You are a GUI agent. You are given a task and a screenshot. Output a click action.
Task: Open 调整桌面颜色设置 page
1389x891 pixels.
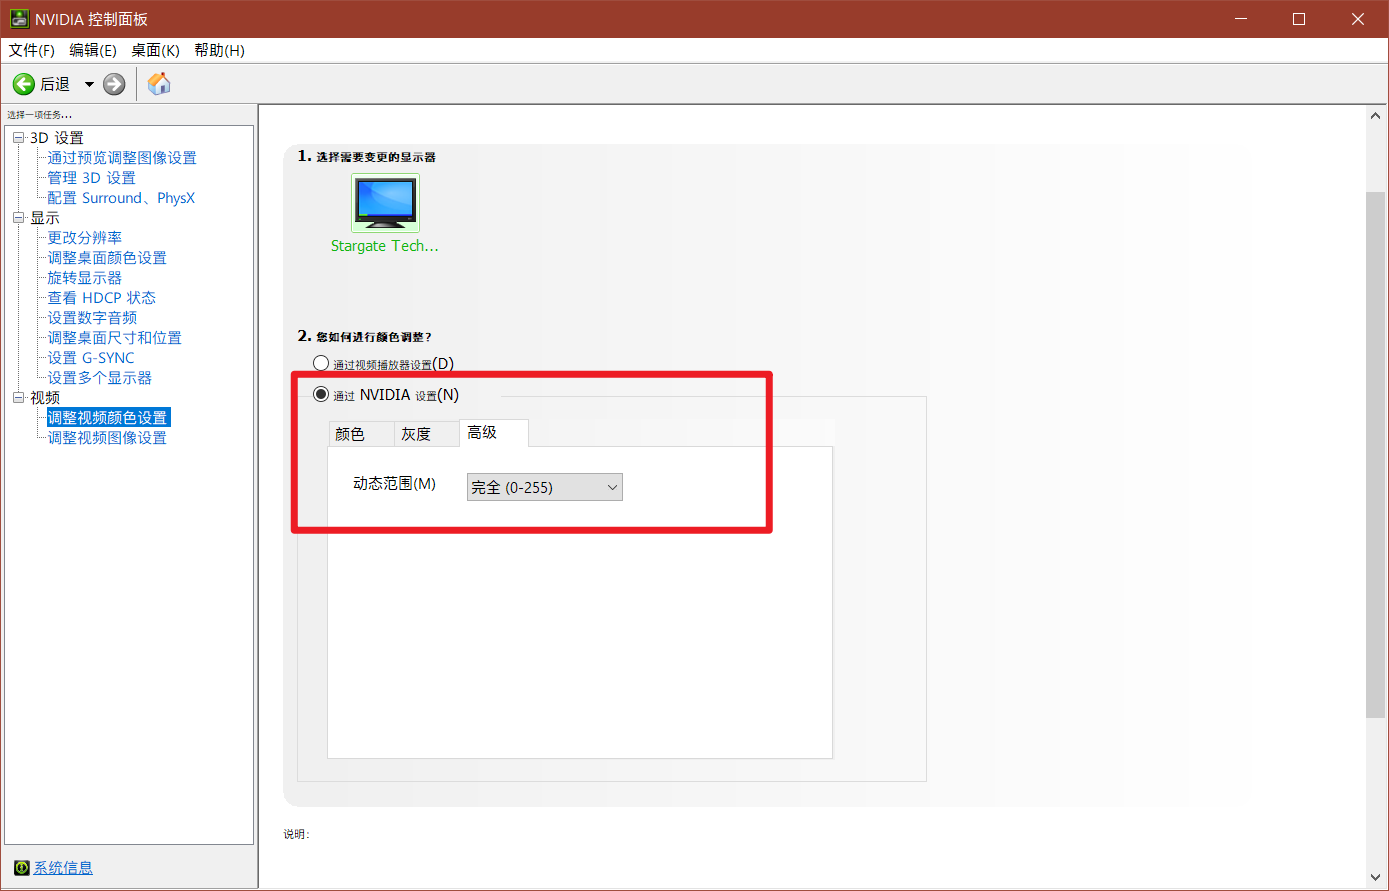pos(107,258)
